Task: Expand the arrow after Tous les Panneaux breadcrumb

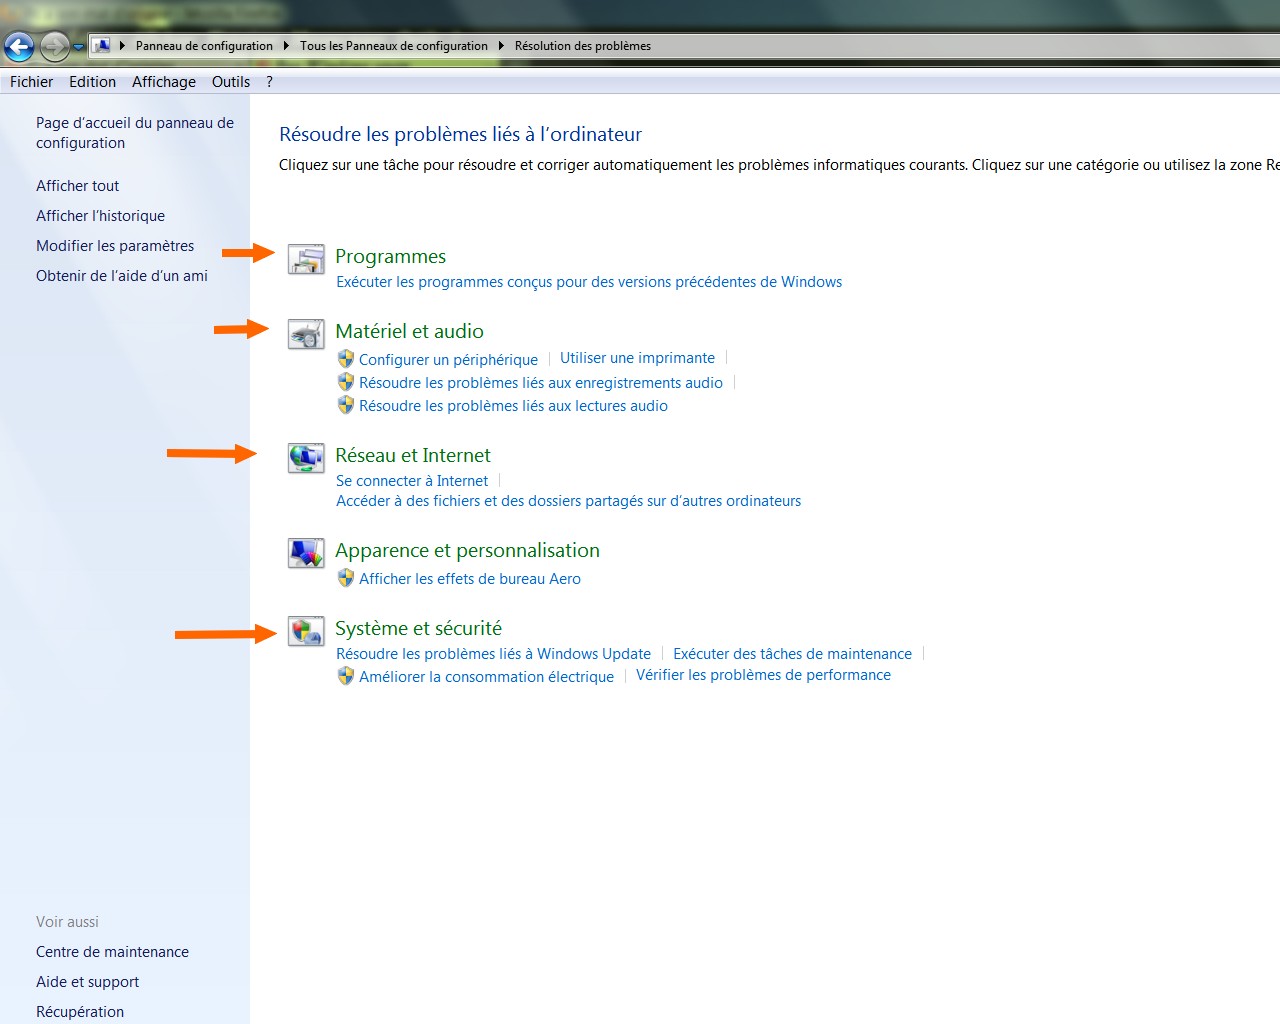Action: pos(501,46)
